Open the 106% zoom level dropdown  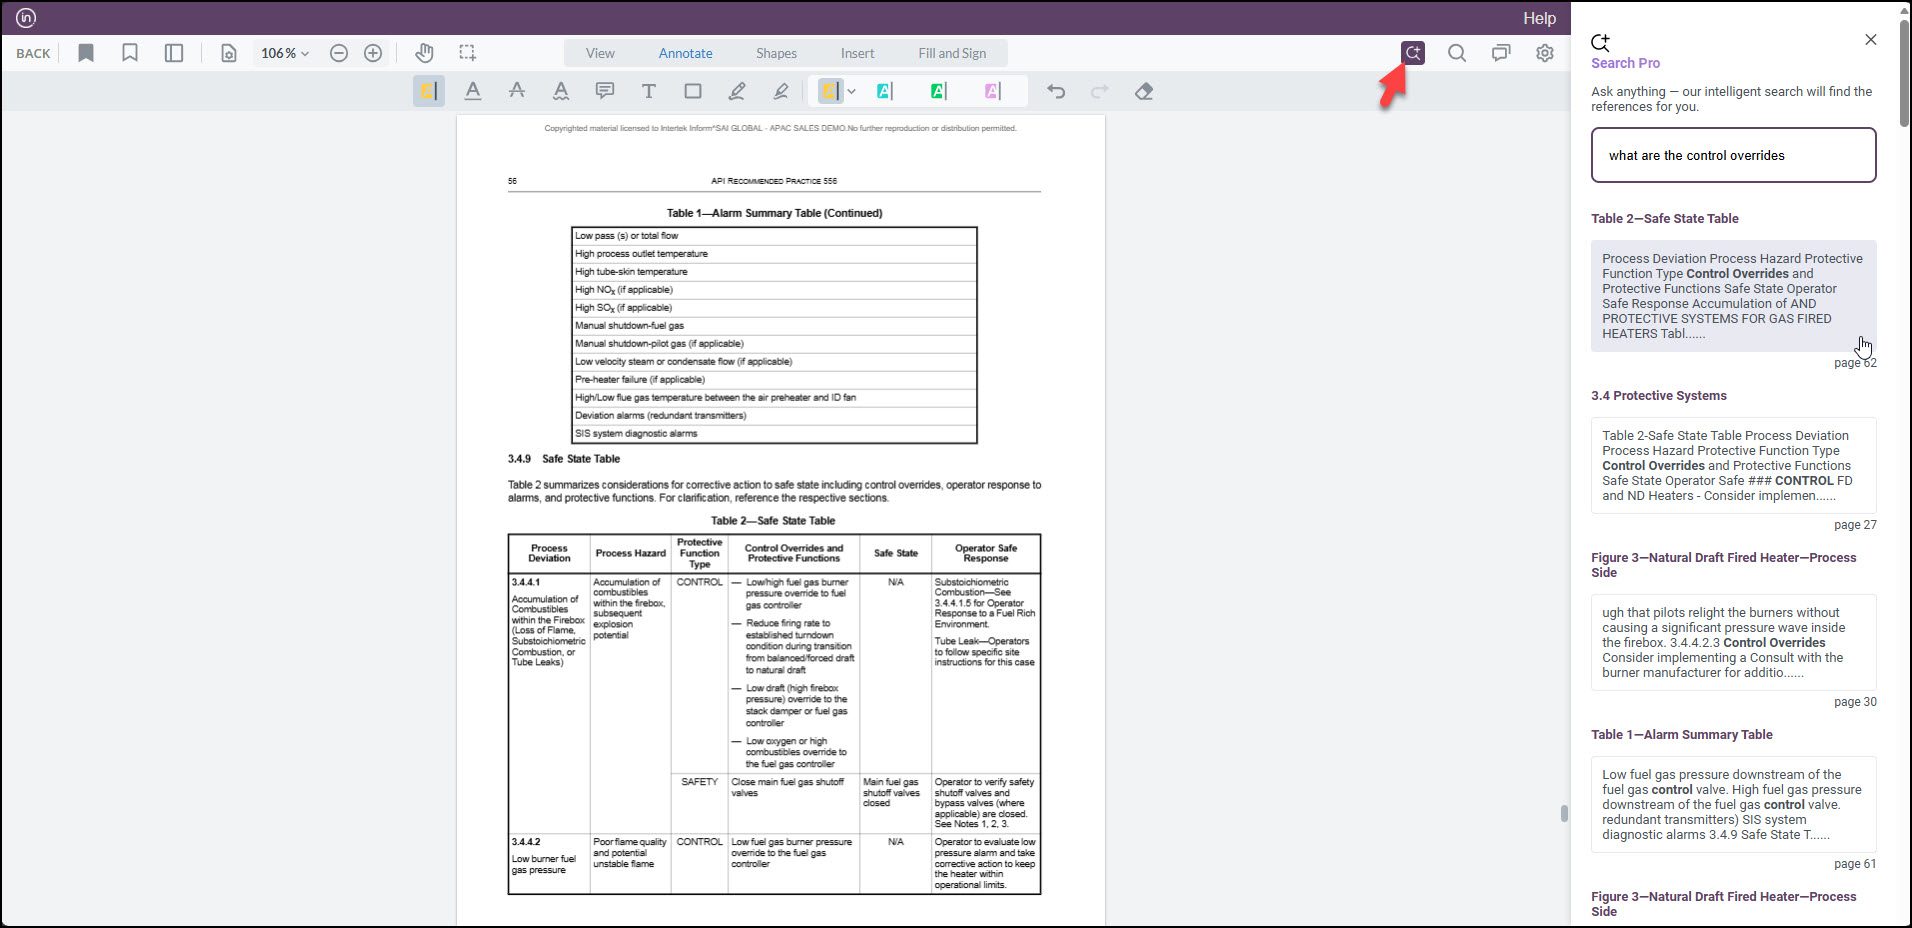(x=285, y=53)
